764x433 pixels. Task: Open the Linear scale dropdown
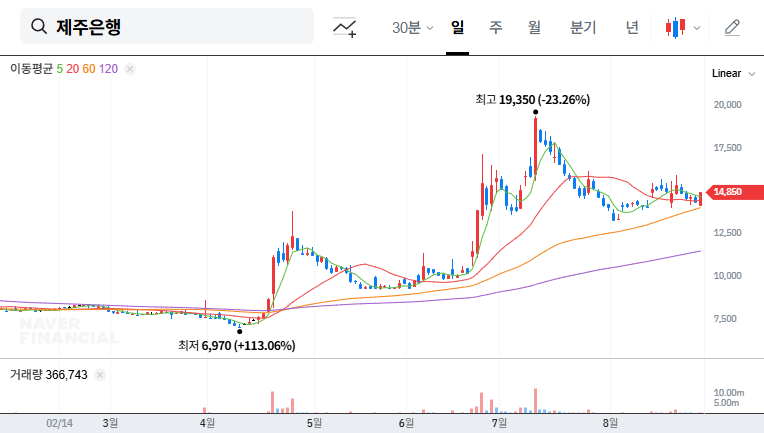click(x=730, y=73)
